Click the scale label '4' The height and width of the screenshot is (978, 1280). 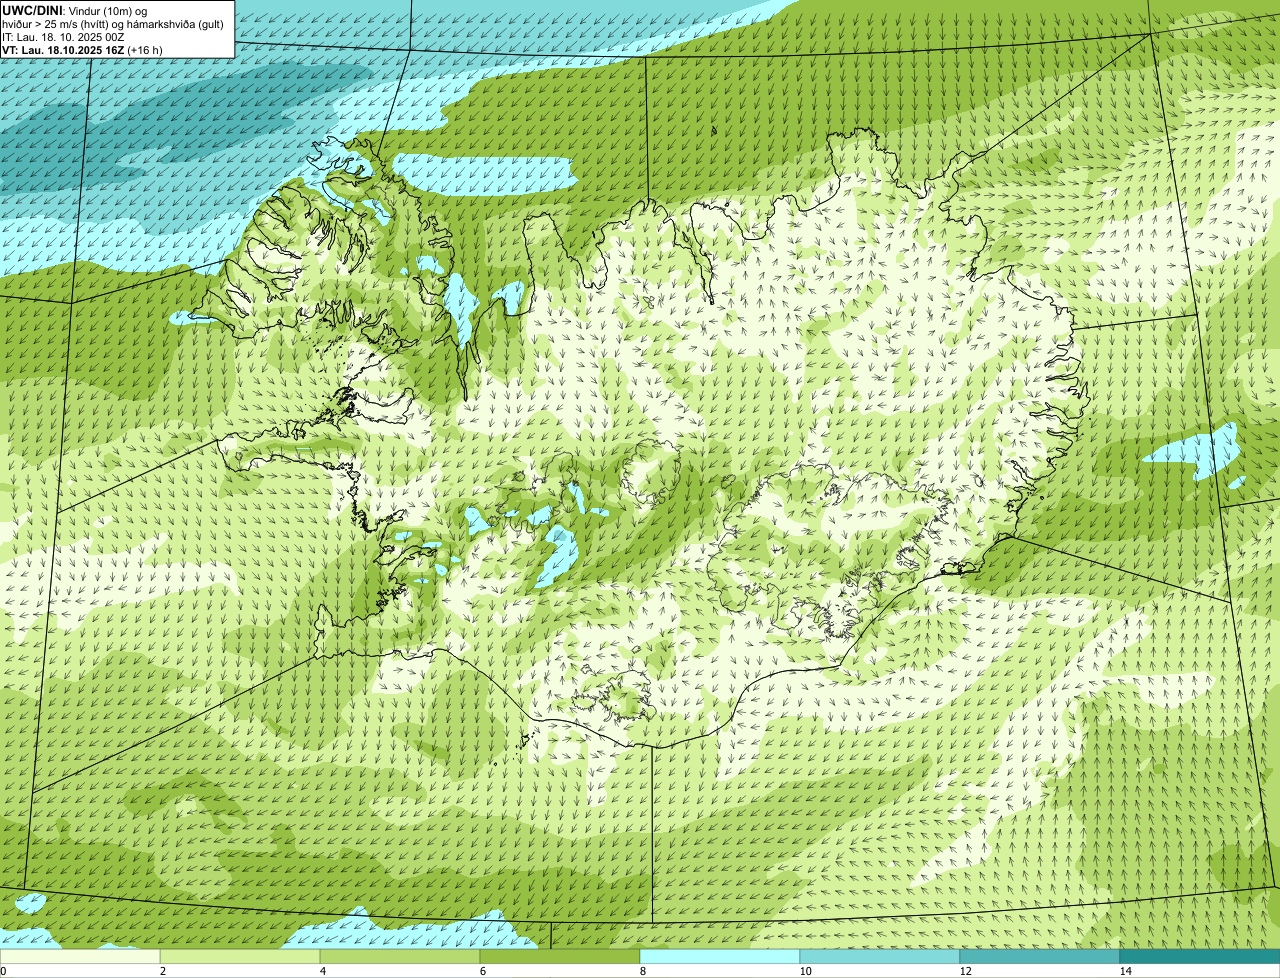pyautogui.click(x=322, y=971)
